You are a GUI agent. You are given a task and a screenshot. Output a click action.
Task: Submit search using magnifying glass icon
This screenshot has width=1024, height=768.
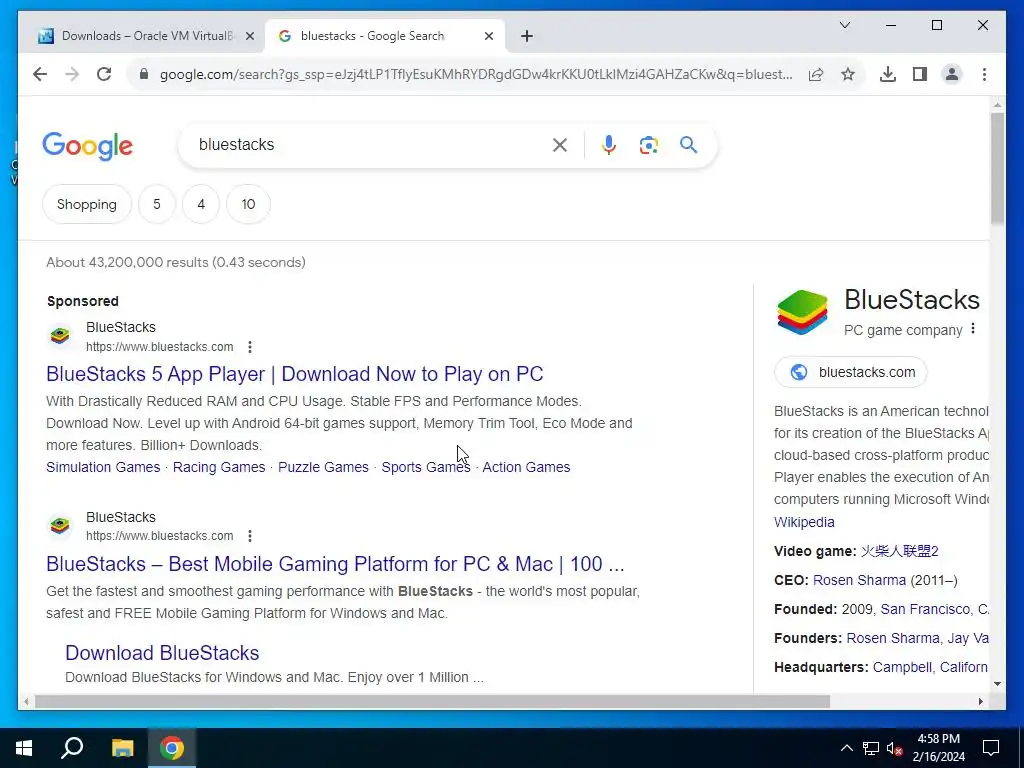tap(688, 145)
